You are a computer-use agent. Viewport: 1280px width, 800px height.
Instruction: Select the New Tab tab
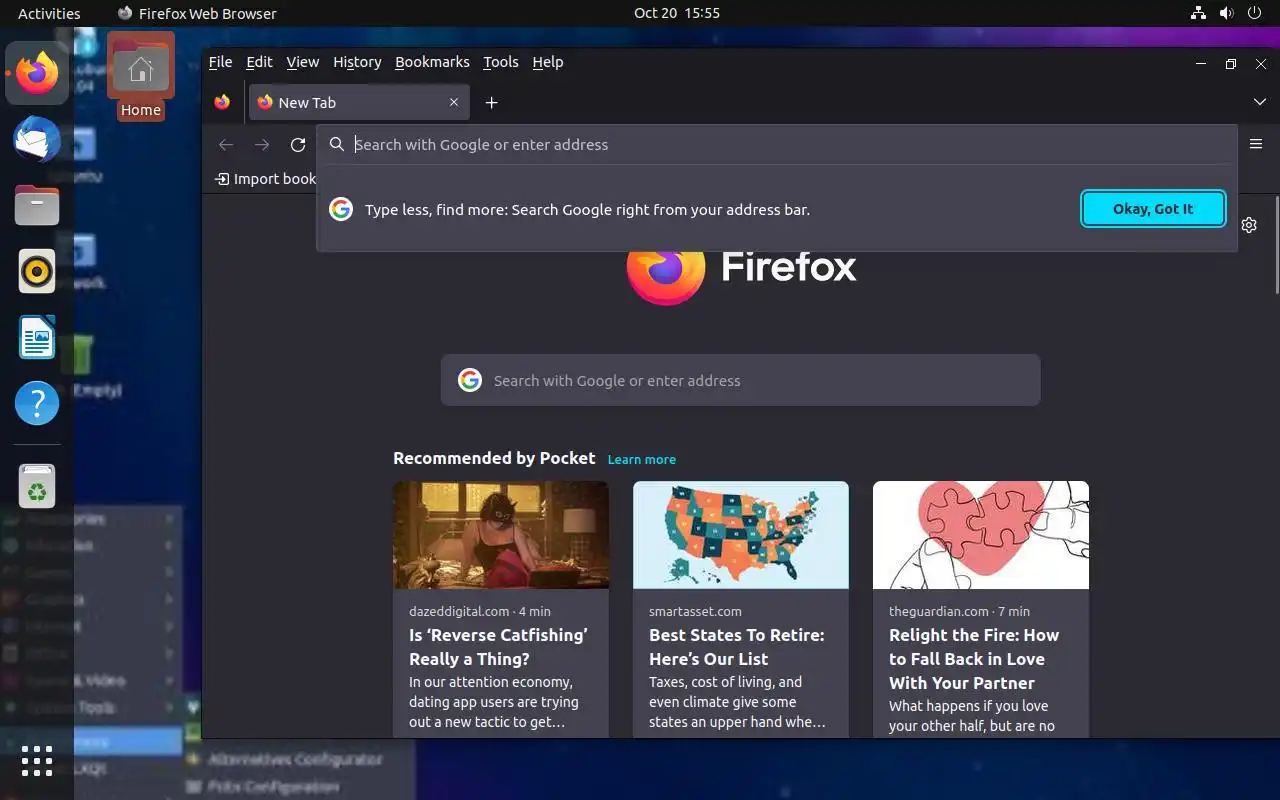point(359,102)
